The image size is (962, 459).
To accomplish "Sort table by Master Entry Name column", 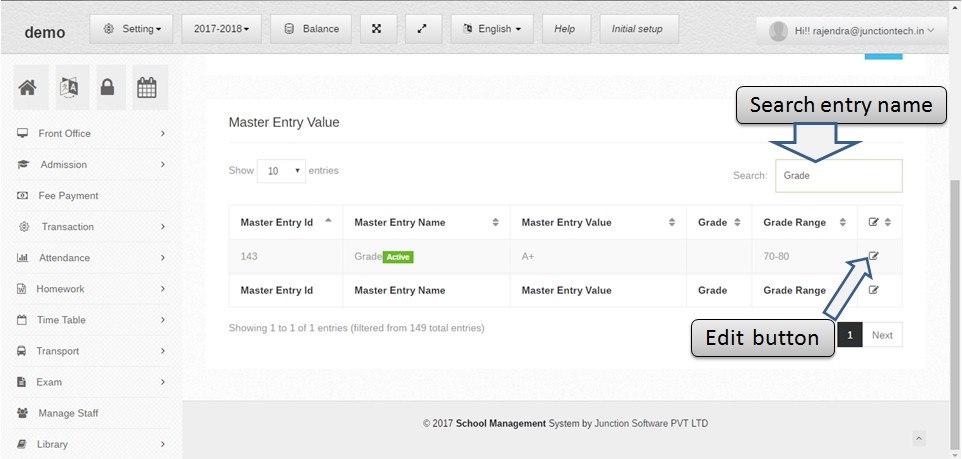I will tap(426, 222).
